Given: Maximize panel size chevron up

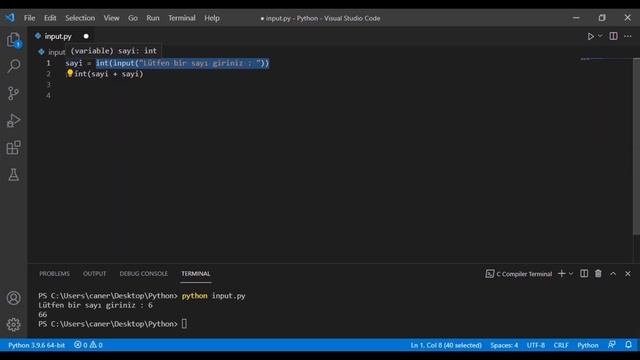Looking at the screenshot, I should tap(613, 273).
